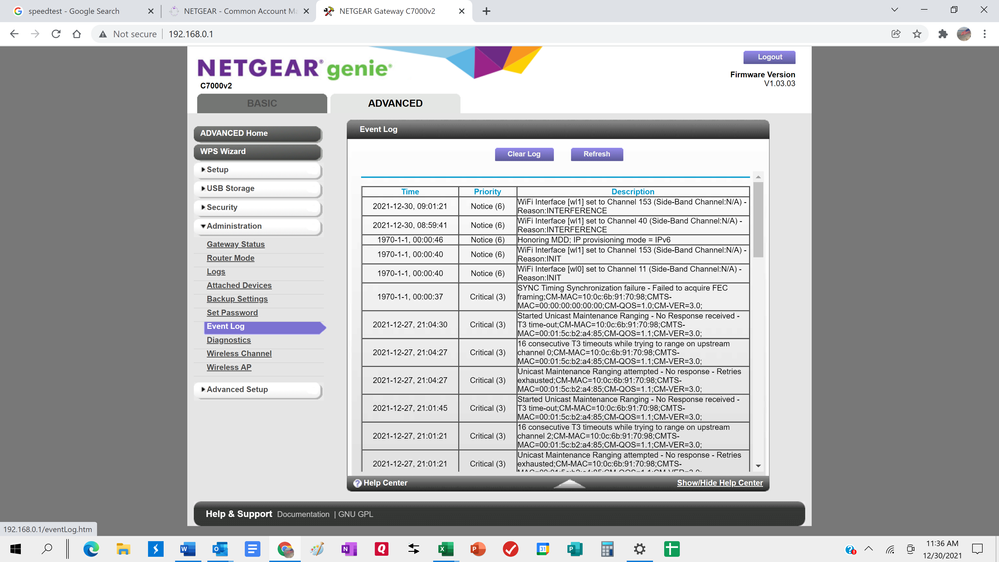Expand the USB Storage section
Image resolution: width=999 pixels, height=562 pixels.
[x=257, y=189]
